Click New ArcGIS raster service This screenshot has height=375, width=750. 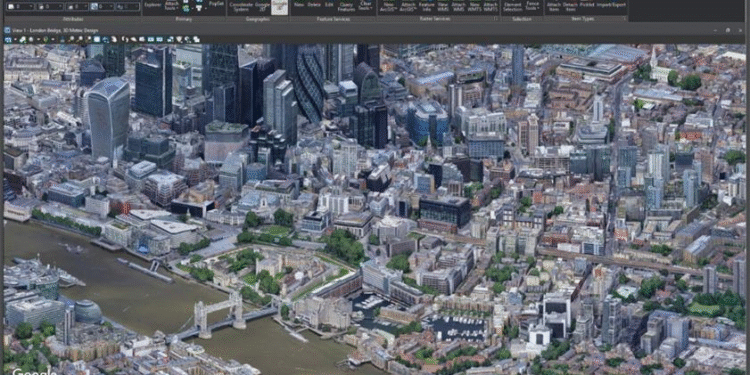[388, 6]
